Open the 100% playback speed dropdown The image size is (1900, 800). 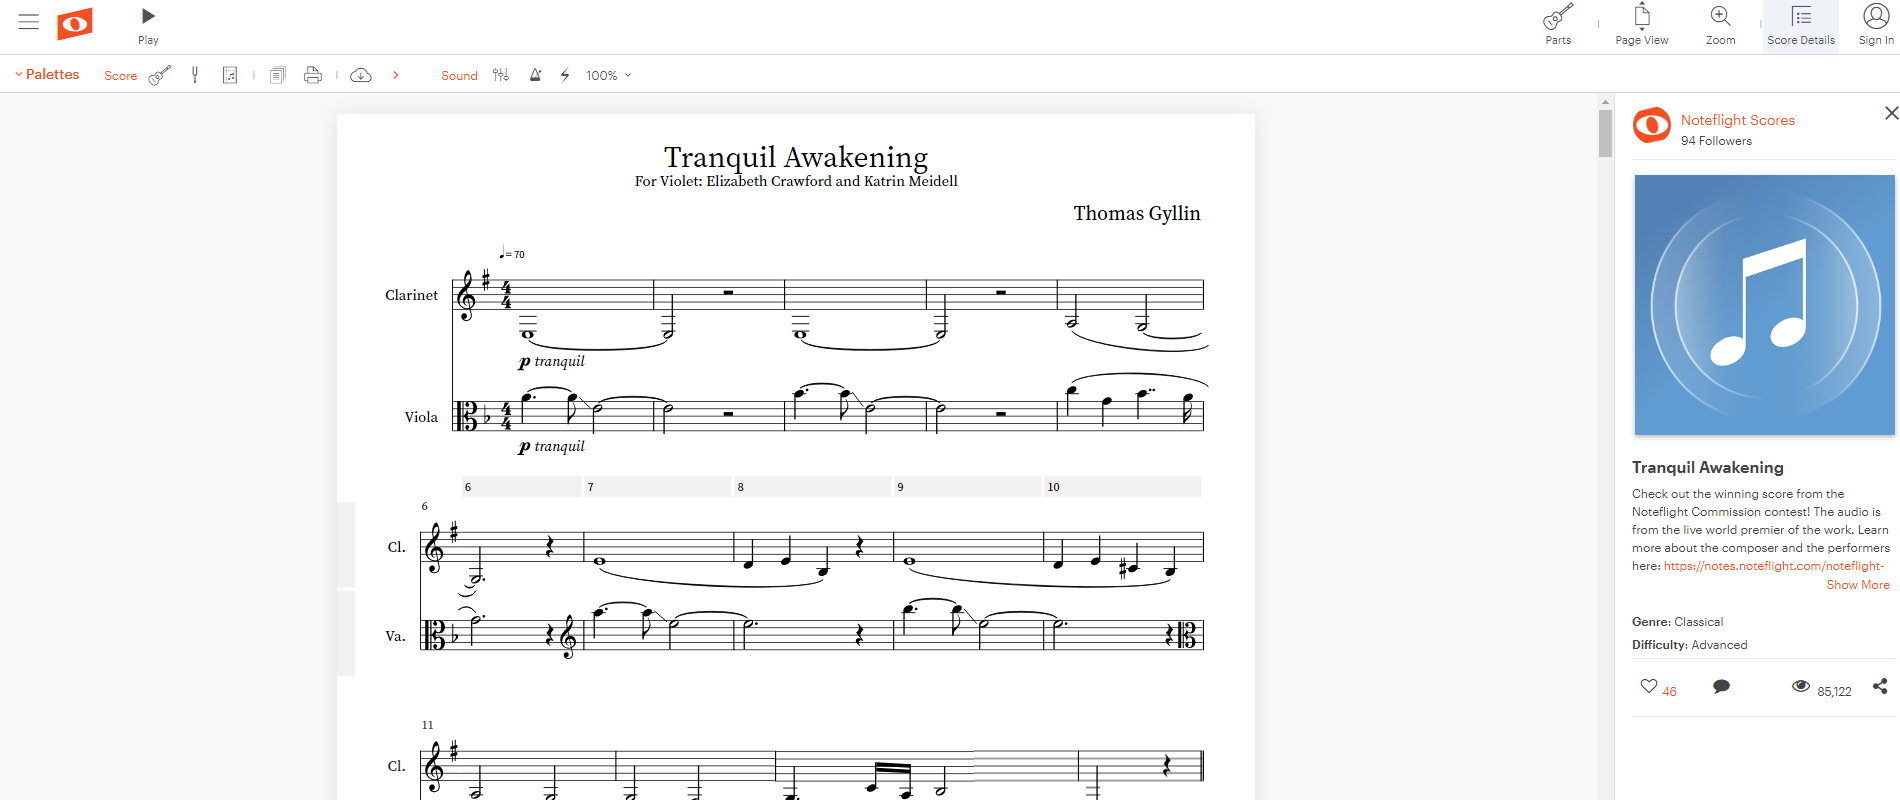click(x=608, y=76)
